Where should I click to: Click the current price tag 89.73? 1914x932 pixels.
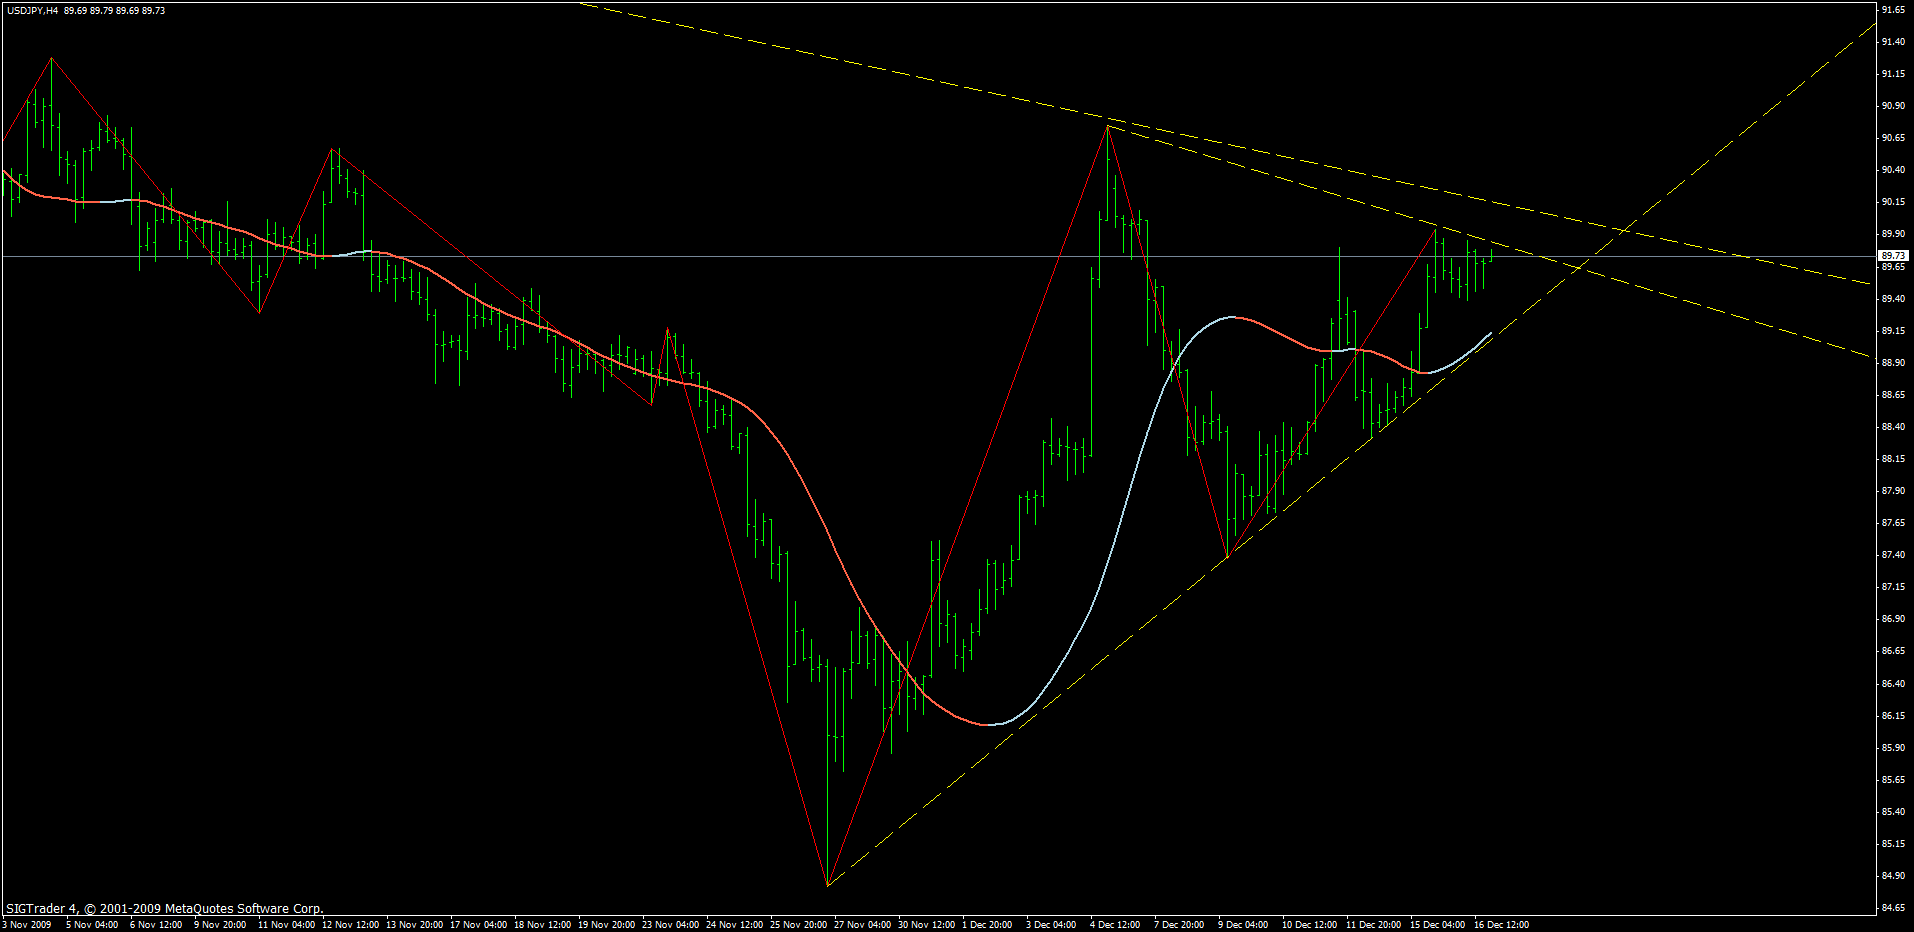(x=1893, y=256)
